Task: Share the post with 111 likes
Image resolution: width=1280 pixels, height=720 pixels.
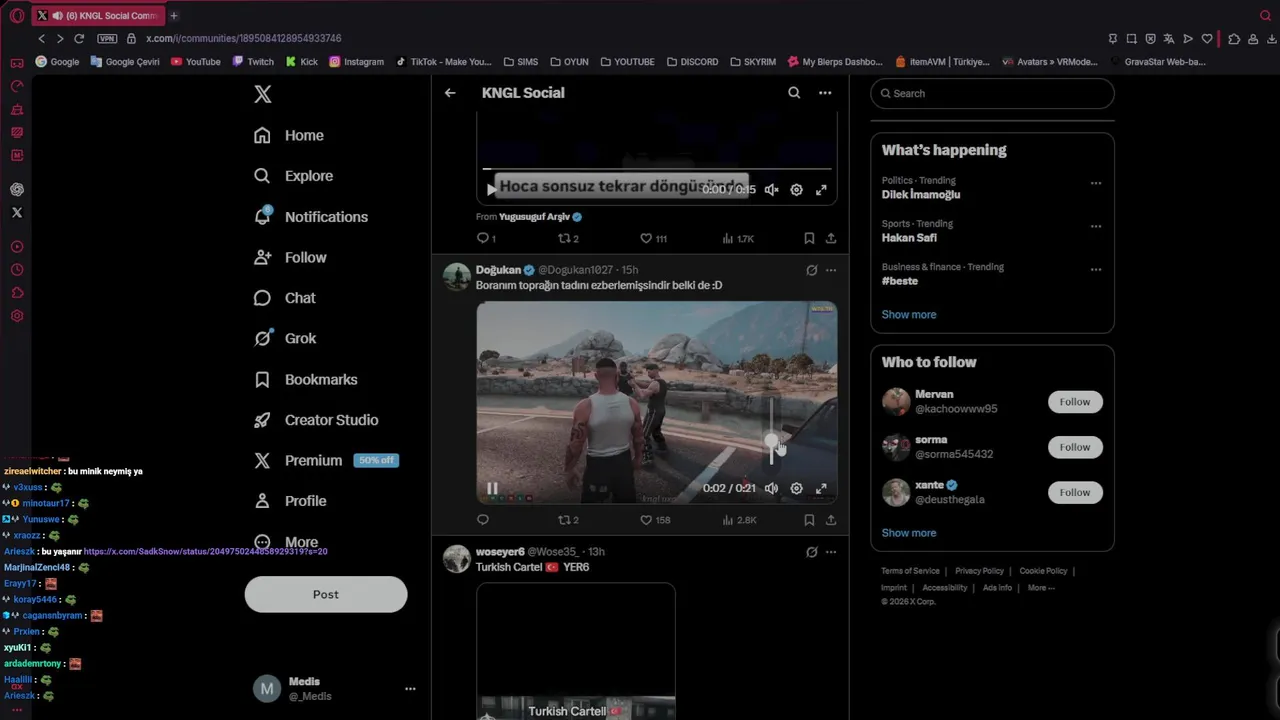Action: [x=831, y=238]
